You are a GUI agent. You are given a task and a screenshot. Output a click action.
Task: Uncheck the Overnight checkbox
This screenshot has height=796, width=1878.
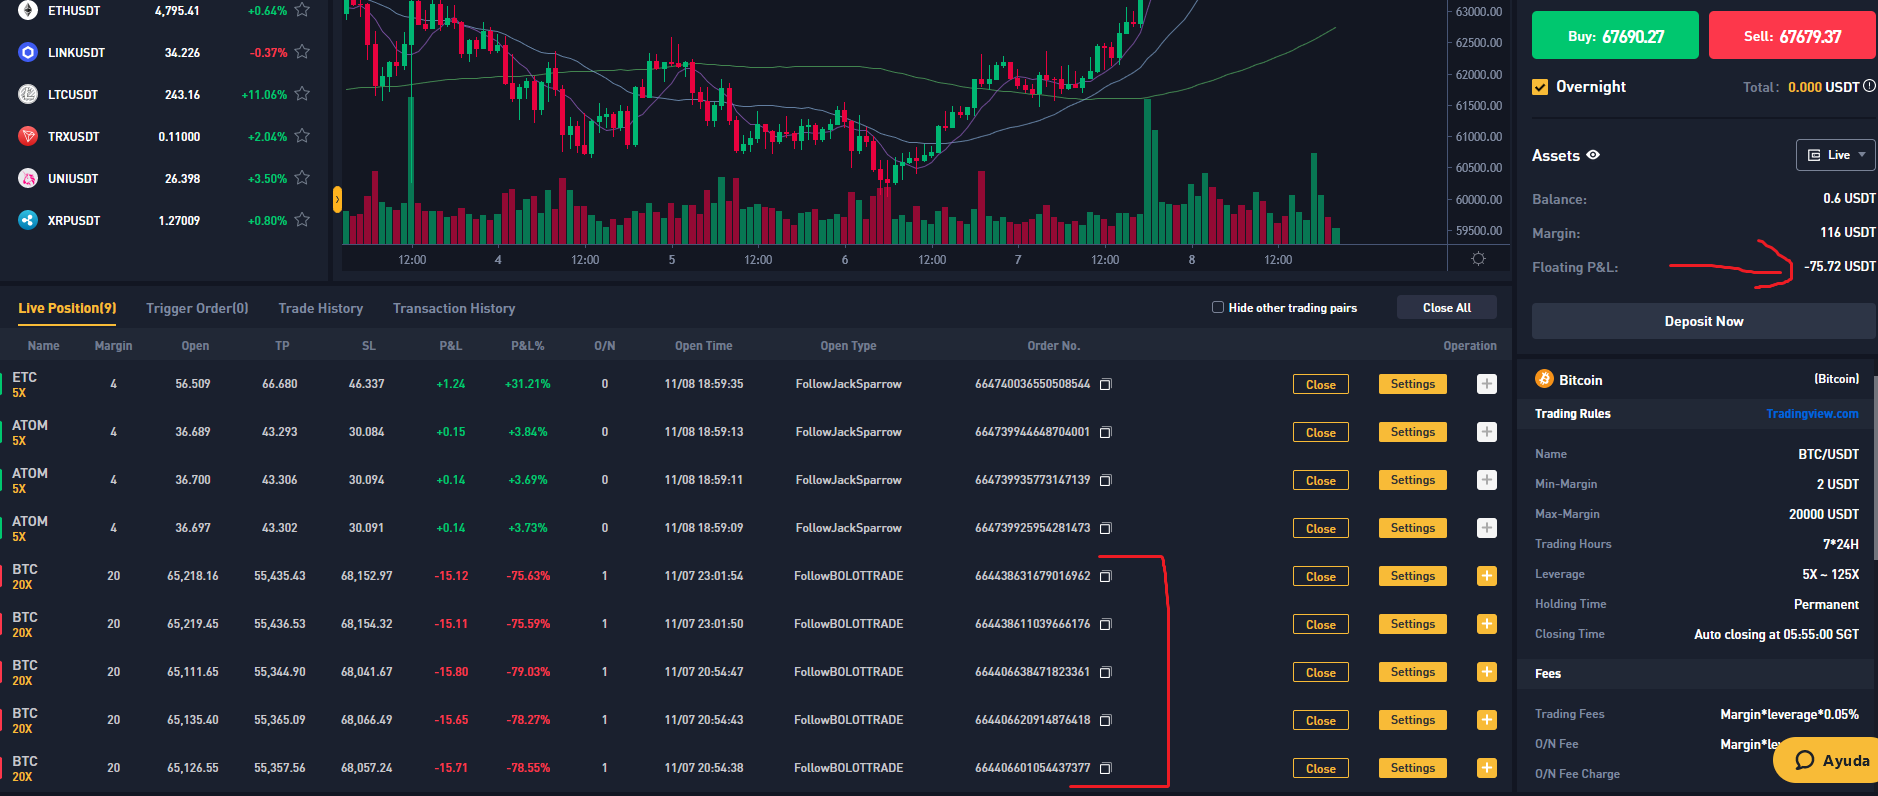point(1540,87)
